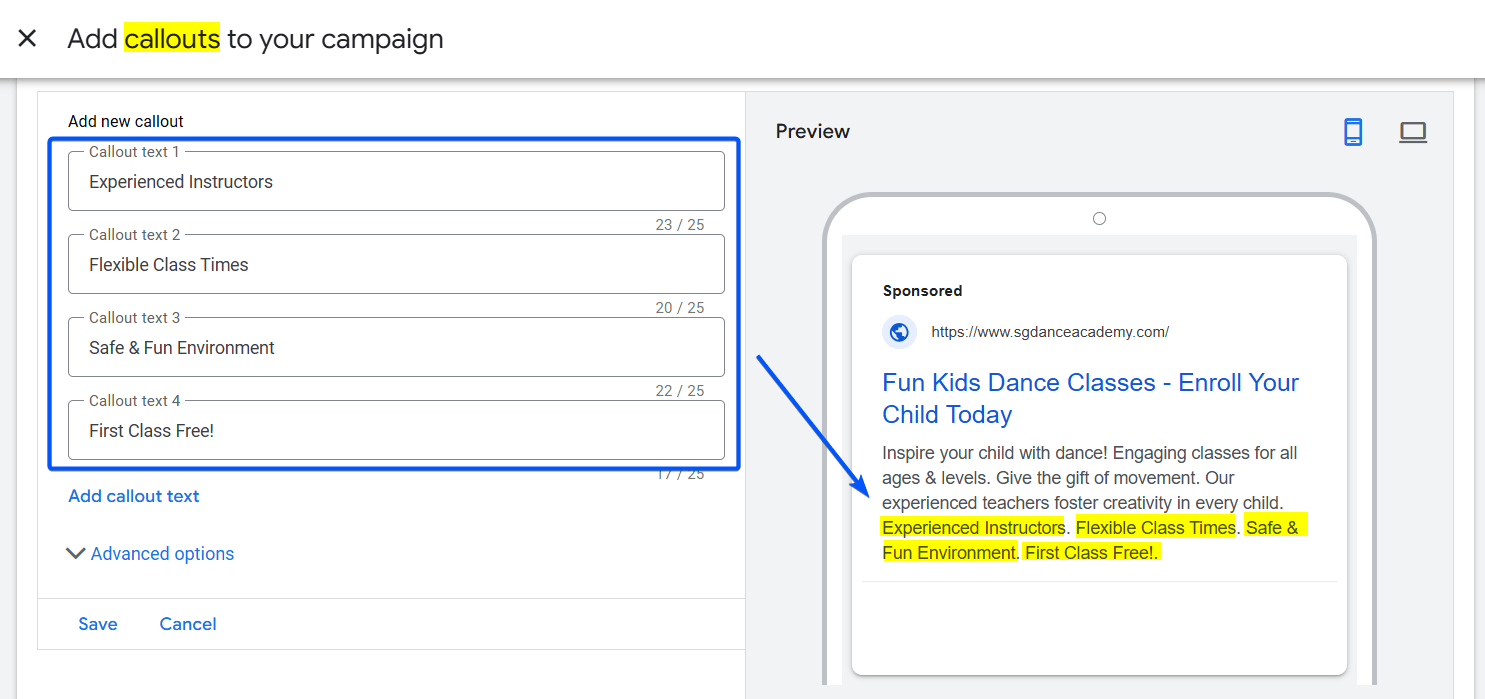The height and width of the screenshot is (699, 1485).
Task: Click the Sponsored label in the ad
Action: tap(922, 291)
